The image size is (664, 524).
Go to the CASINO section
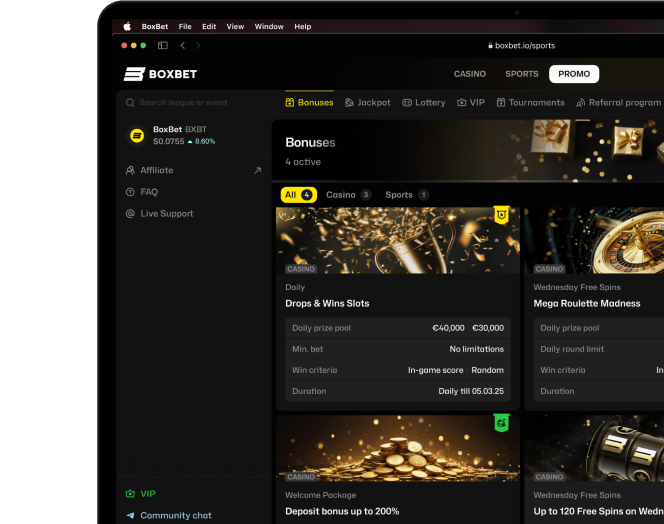tap(470, 74)
